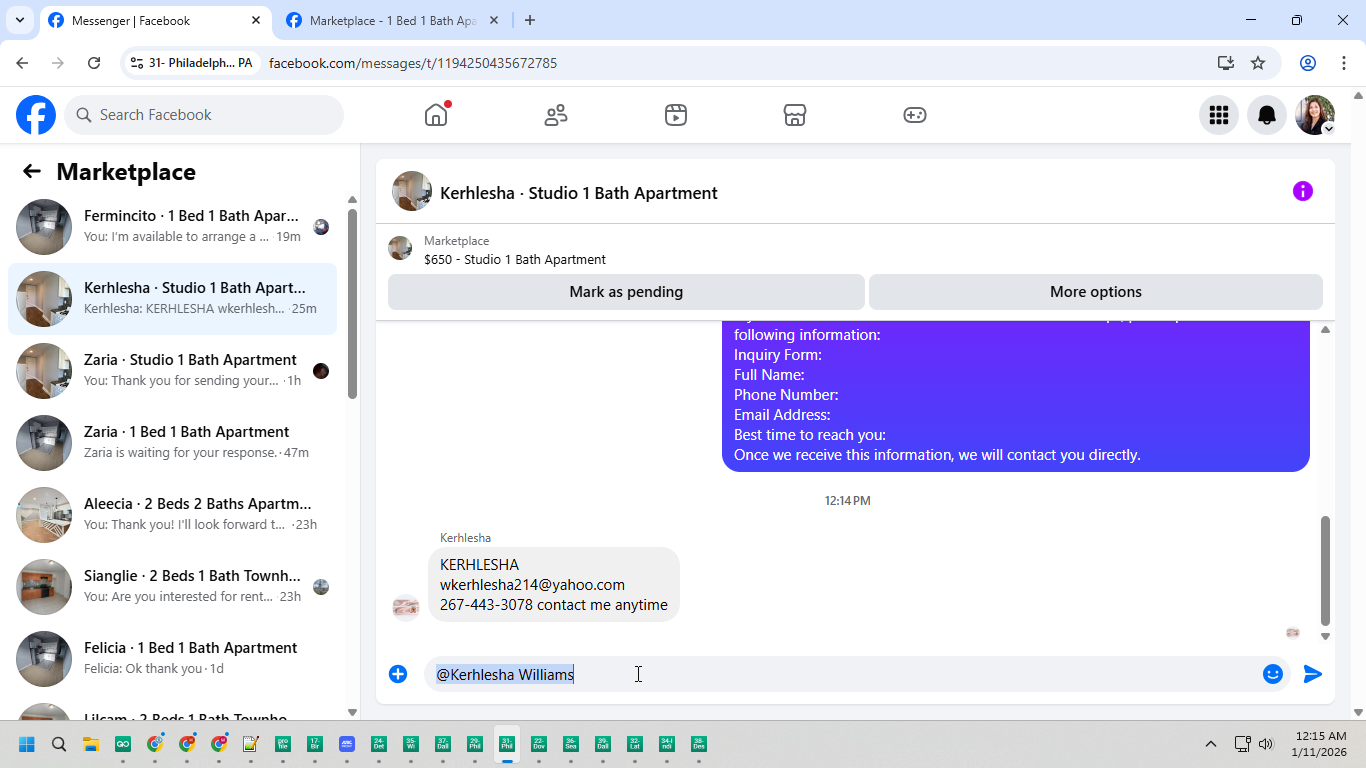Image resolution: width=1366 pixels, height=768 pixels.
Task: Click Kerhlesha's avatar in the chat header
Action: (412, 191)
